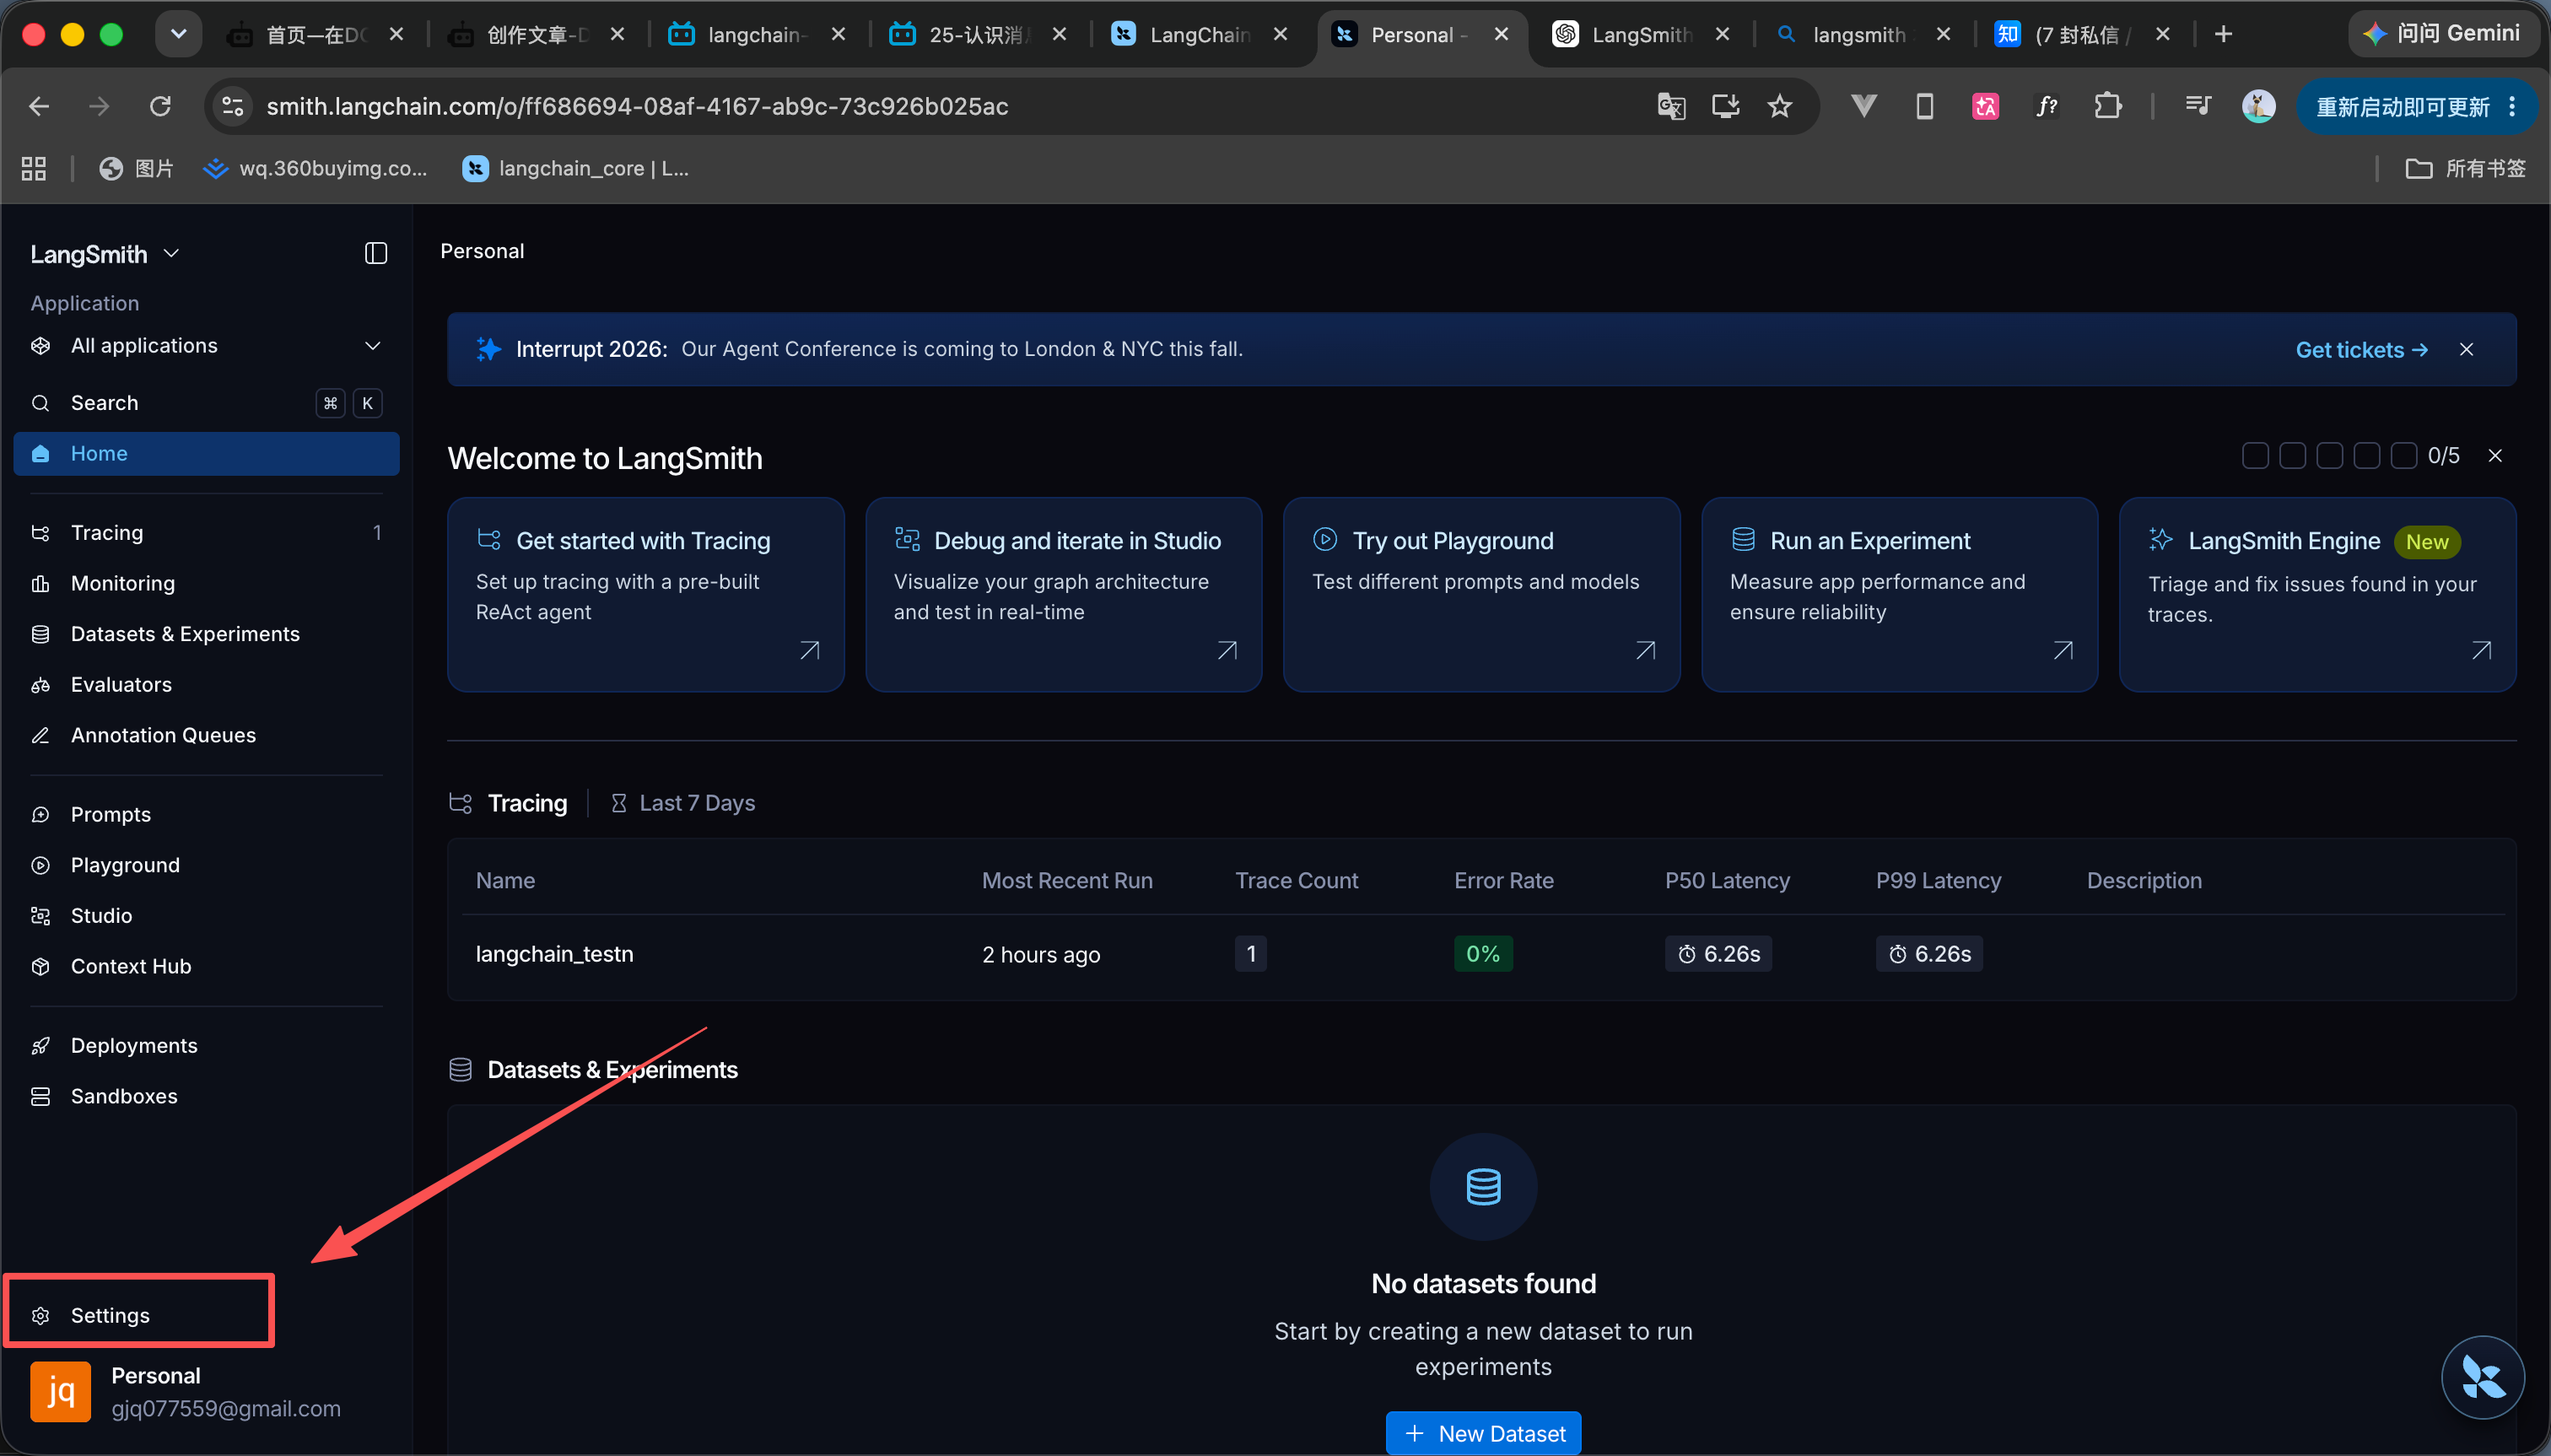This screenshot has width=2551, height=1456.
Task: Open Settings gear in the sidebar
Action: coord(40,1315)
